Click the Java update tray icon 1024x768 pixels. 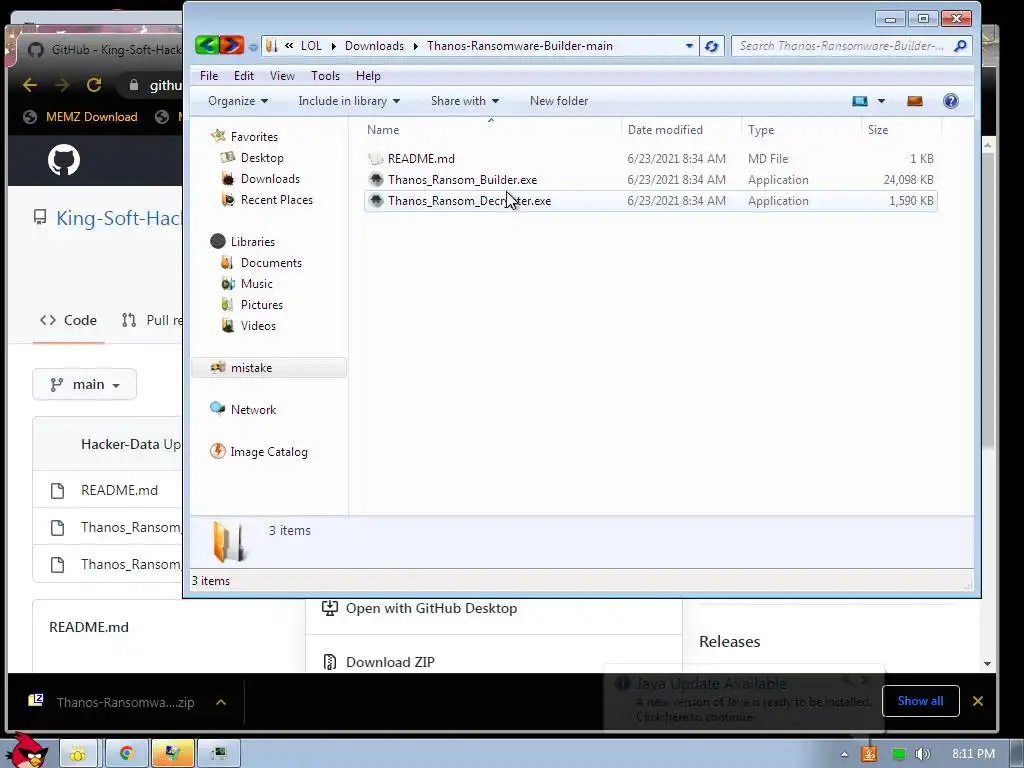point(869,754)
